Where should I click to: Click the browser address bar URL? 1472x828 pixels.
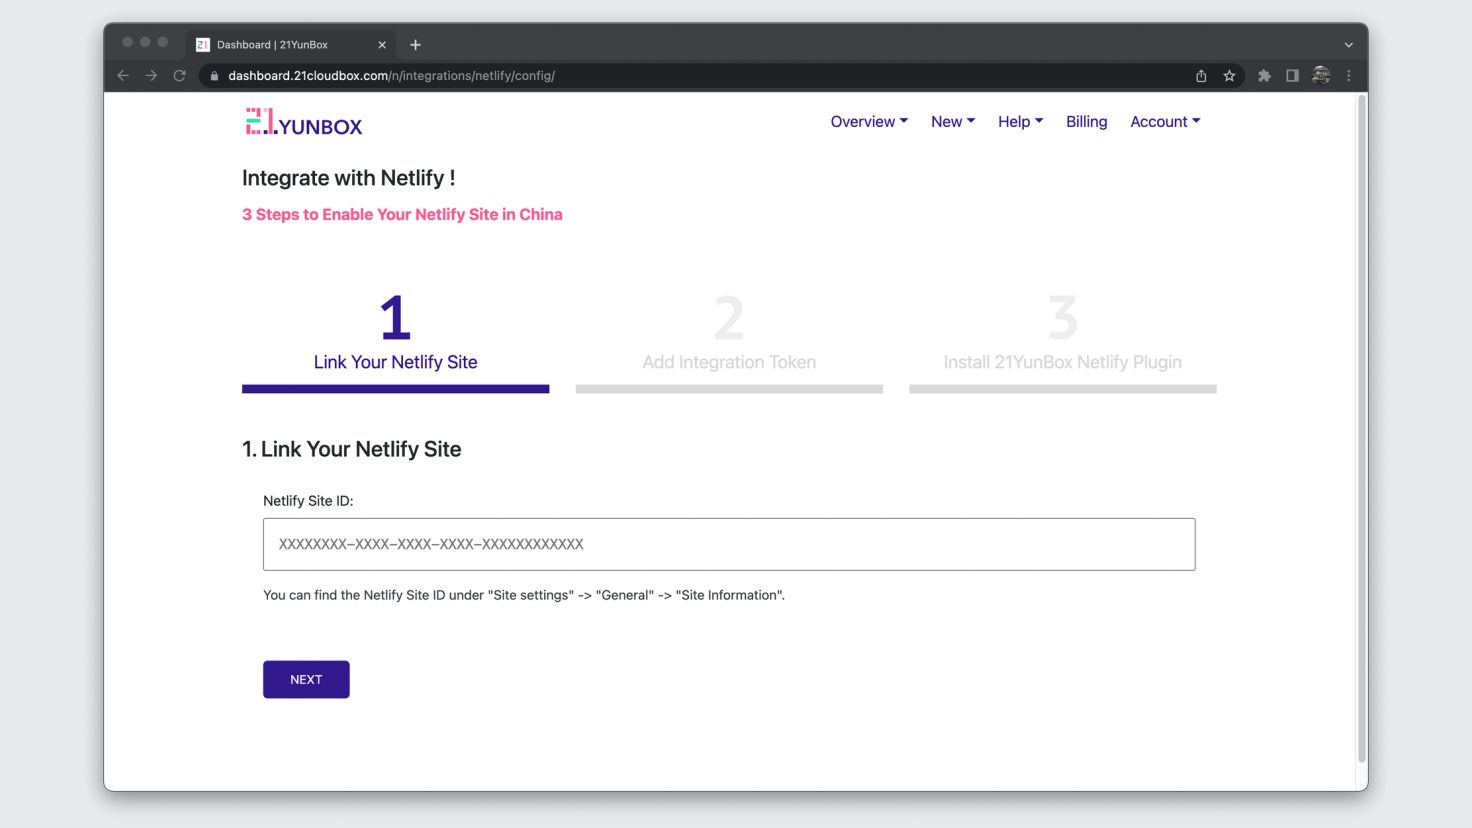[391, 76]
